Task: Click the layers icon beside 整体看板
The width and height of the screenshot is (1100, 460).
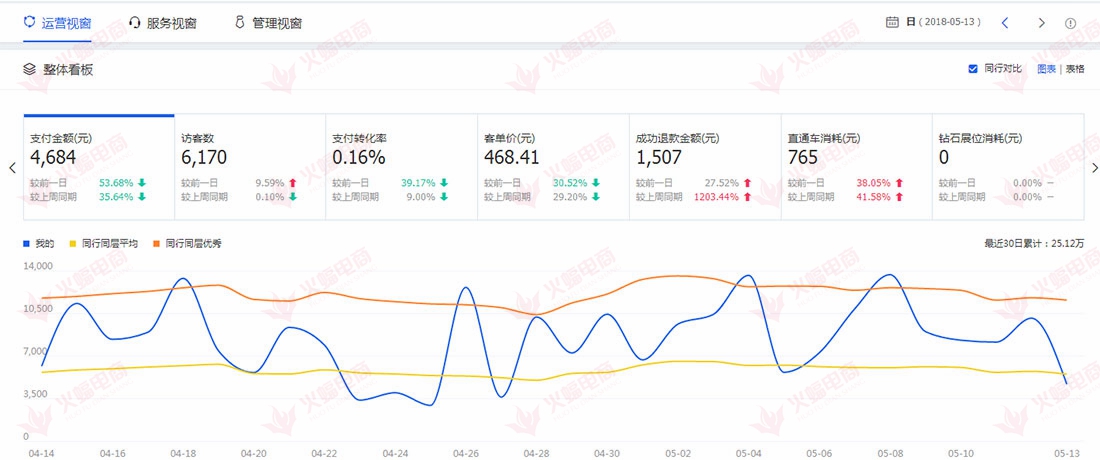Action: click(x=30, y=70)
